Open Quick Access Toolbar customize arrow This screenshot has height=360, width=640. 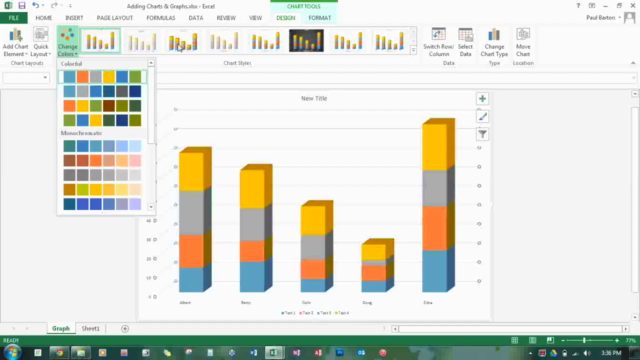pos(70,6)
